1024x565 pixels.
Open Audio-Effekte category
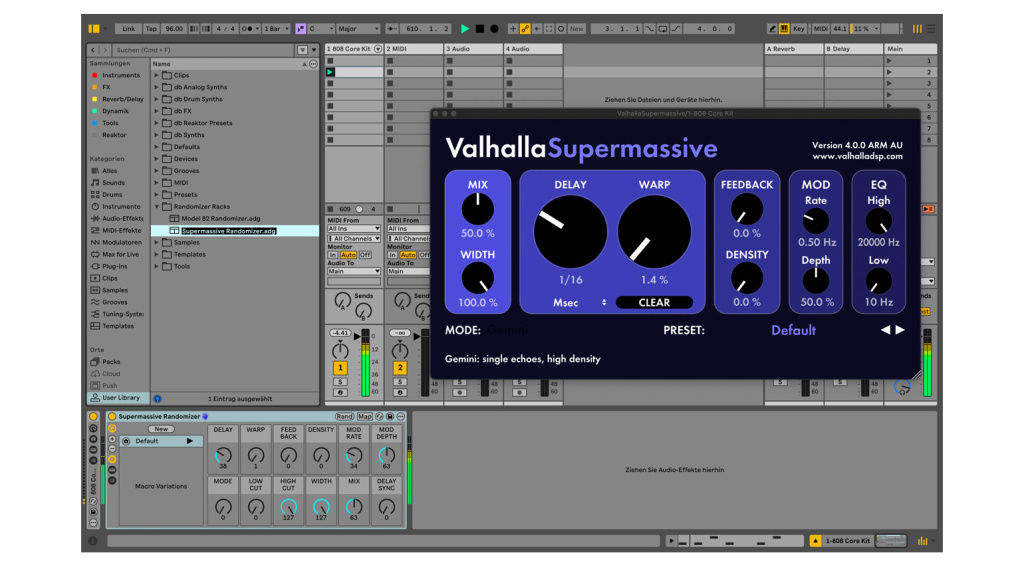[121, 219]
